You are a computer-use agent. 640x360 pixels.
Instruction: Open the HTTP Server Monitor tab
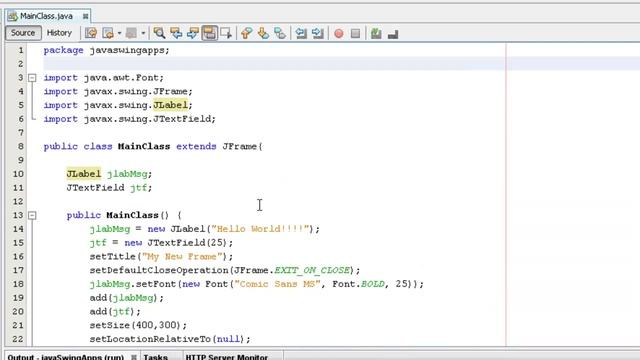coord(227,356)
